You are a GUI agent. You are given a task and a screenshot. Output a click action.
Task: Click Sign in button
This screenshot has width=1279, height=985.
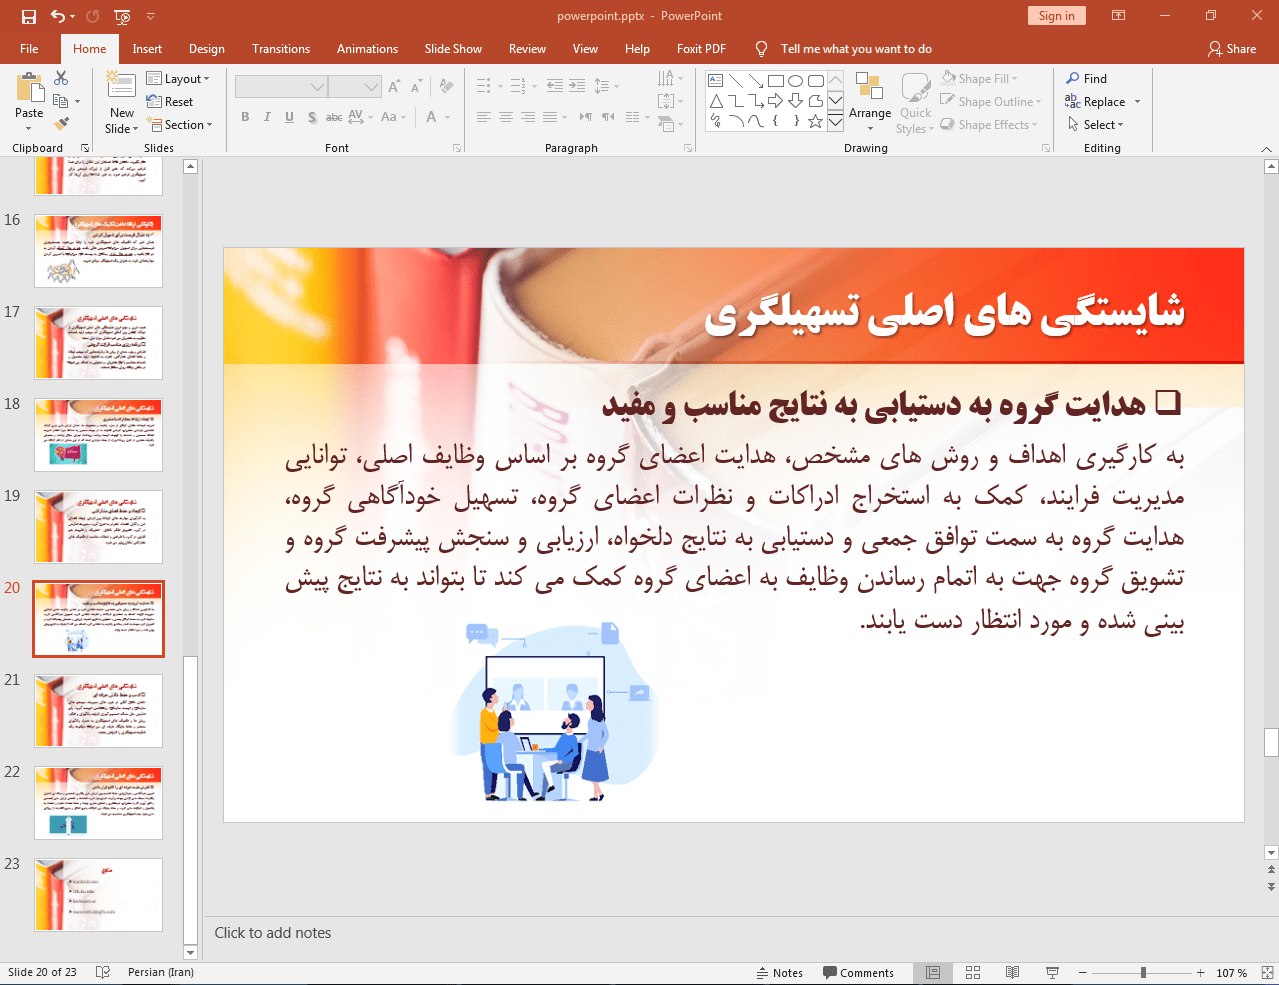click(x=1056, y=15)
